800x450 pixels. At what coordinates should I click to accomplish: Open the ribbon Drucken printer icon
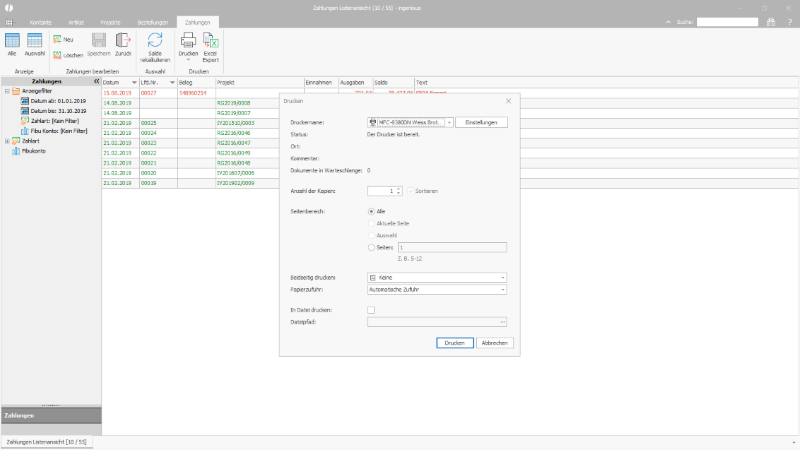coord(188,41)
